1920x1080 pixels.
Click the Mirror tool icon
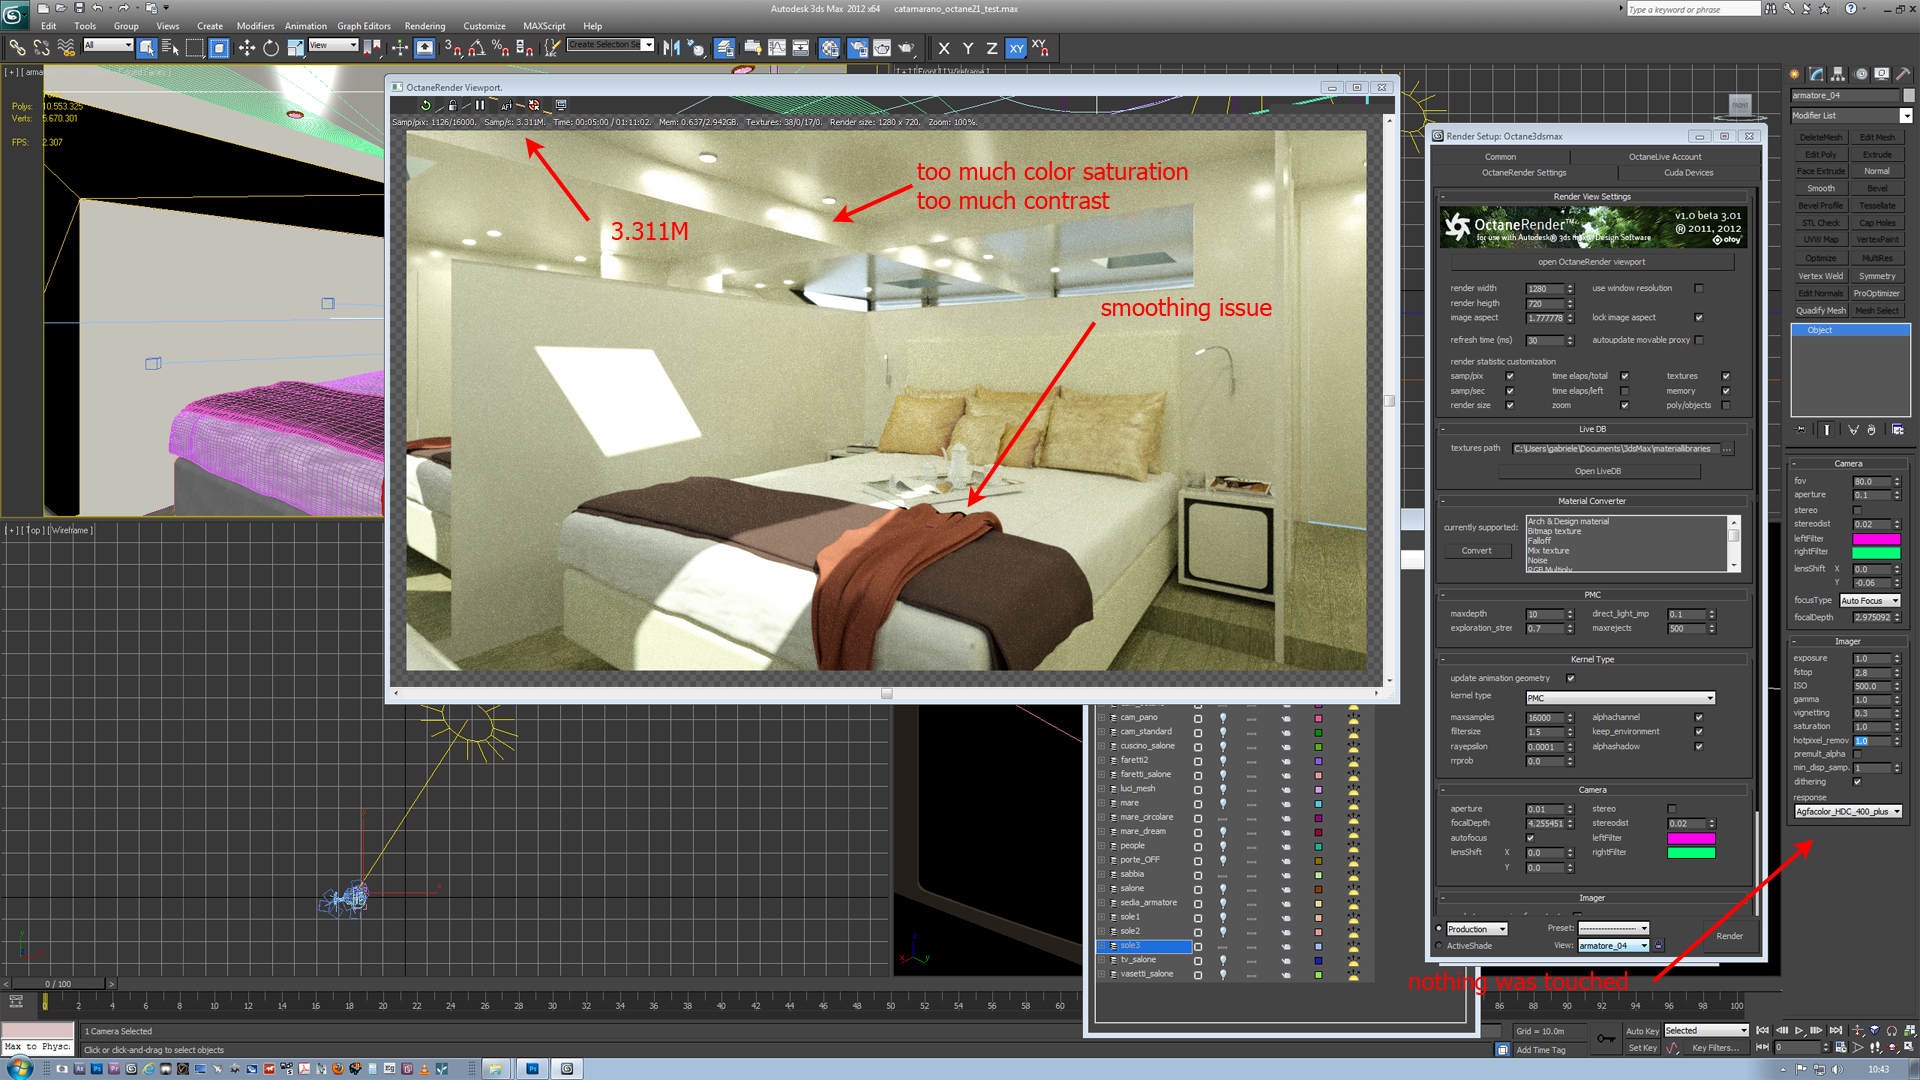tap(671, 48)
